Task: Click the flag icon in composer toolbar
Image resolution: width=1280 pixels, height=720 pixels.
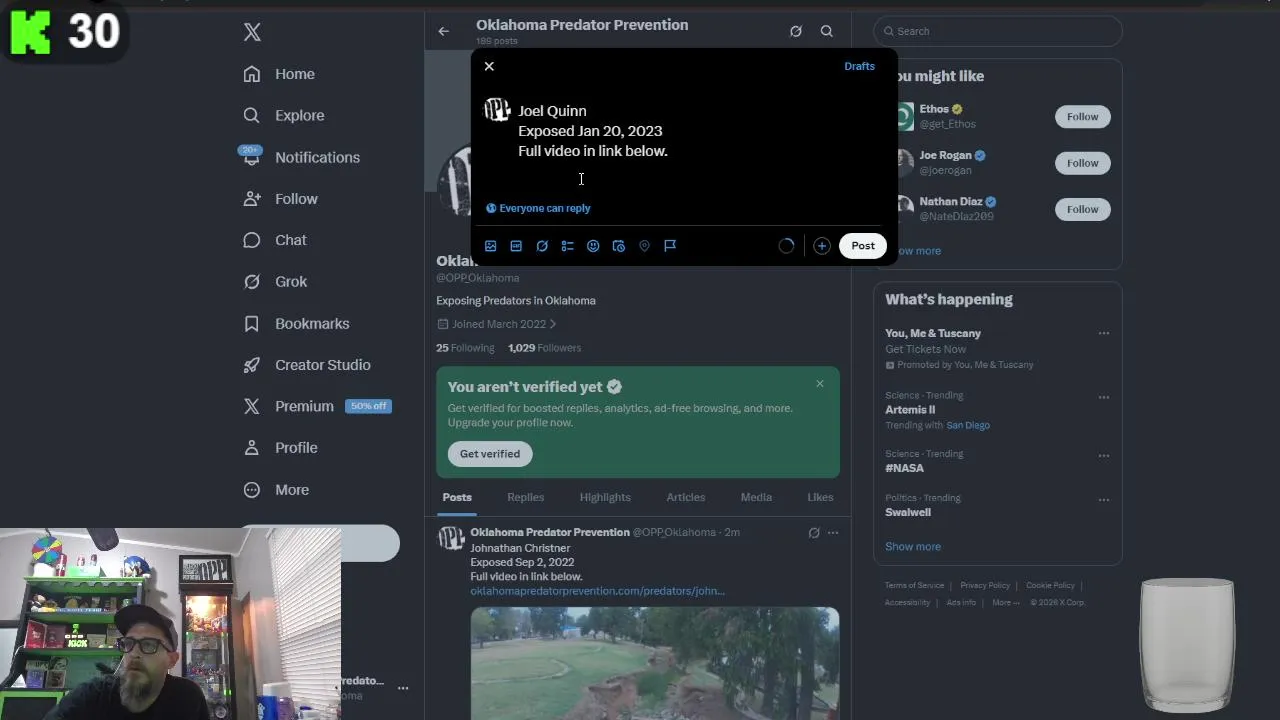Action: coord(670,246)
